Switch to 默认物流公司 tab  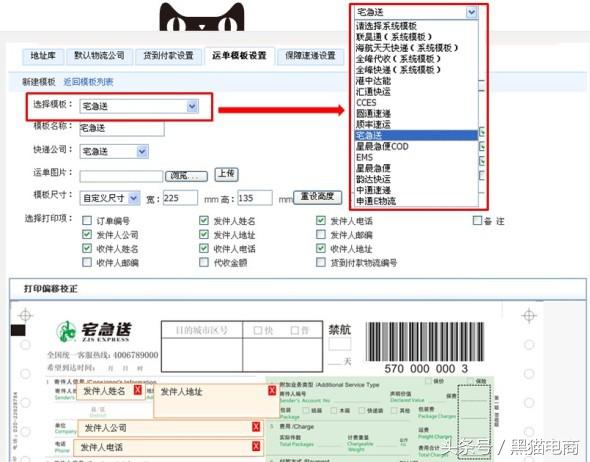(100, 56)
